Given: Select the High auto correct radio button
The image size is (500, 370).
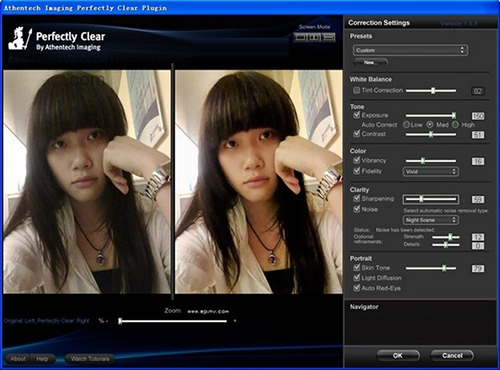Looking at the screenshot, I should 455,125.
